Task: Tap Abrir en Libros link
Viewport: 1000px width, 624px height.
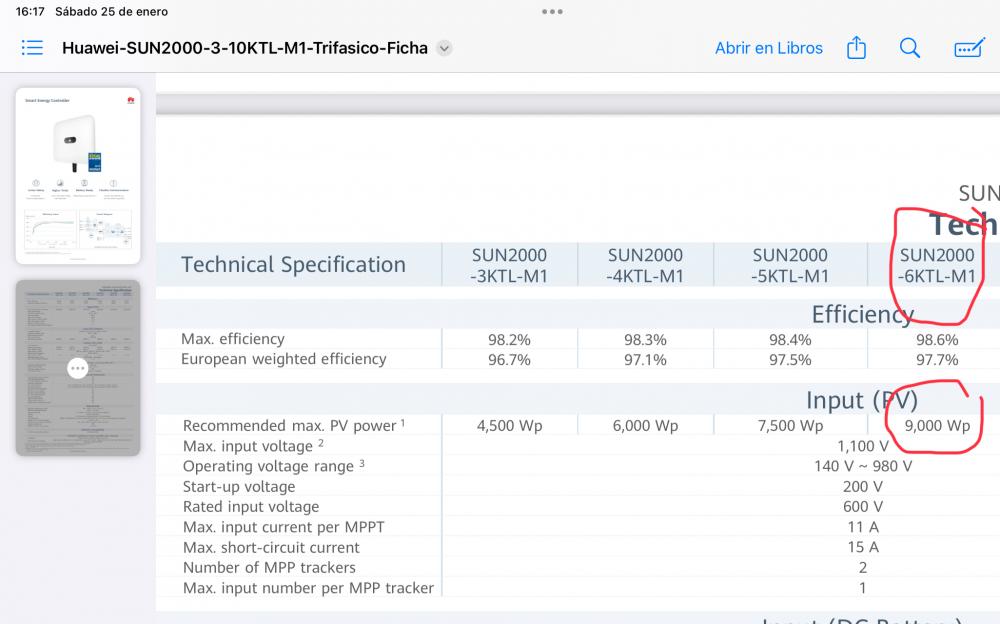Action: (768, 48)
